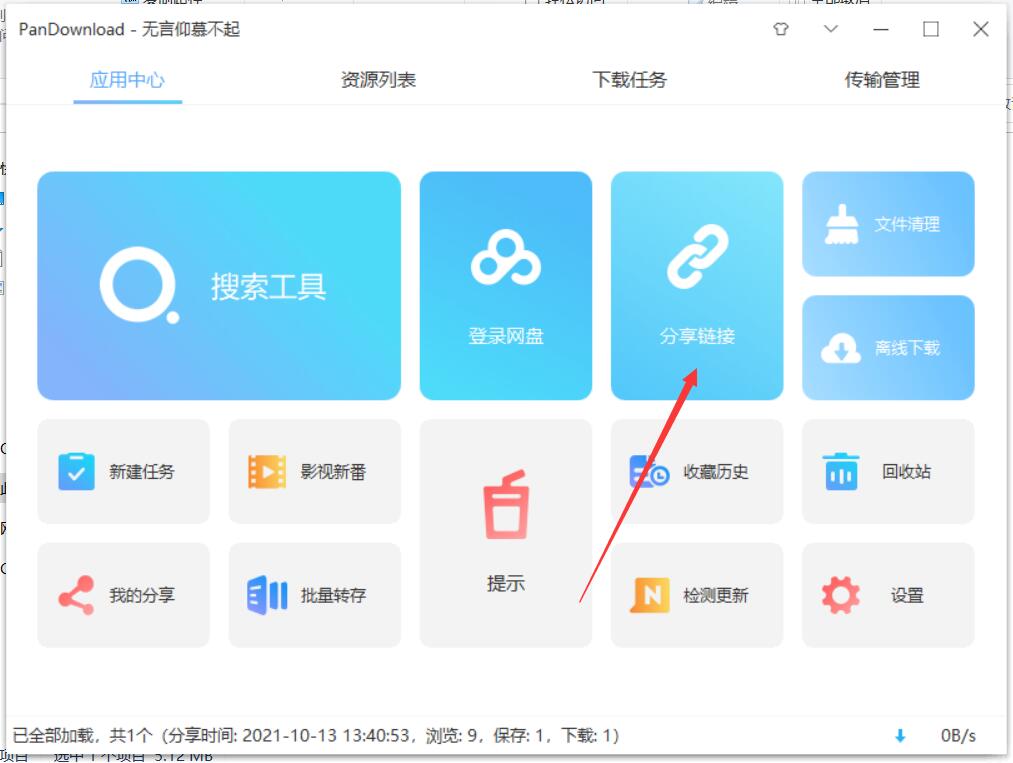The image size is (1013, 763).
Task: Click the shirt skin icon in title bar
Action: (x=781, y=29)
